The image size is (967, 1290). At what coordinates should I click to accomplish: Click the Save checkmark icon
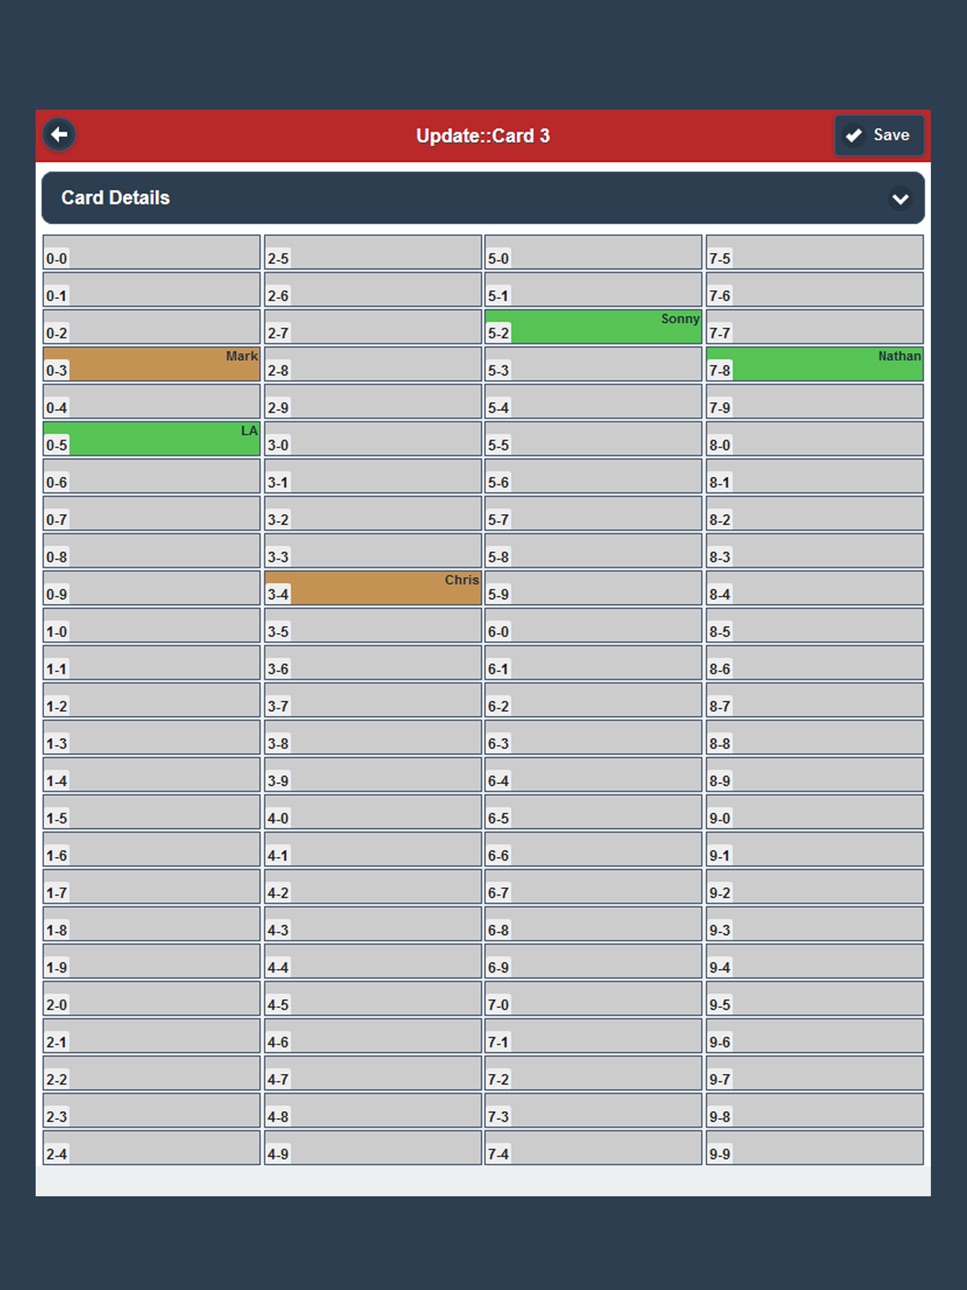[854, 136]
